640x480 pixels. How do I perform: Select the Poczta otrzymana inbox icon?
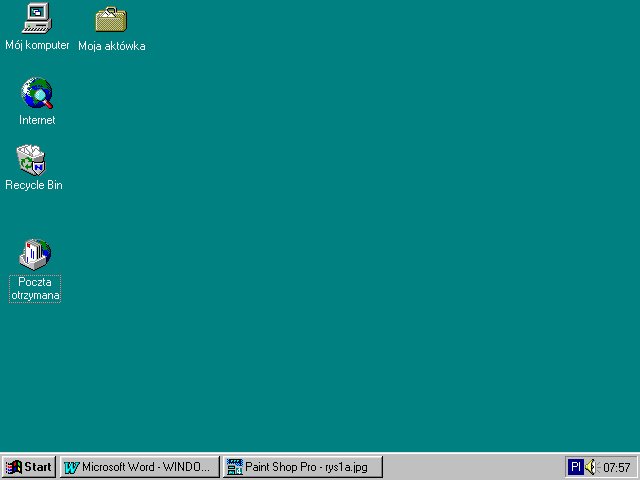coord(35,254)
